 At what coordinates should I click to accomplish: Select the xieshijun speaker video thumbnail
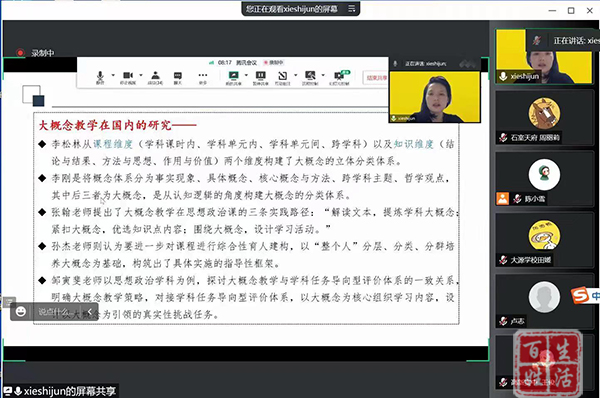tap(543, 56)
